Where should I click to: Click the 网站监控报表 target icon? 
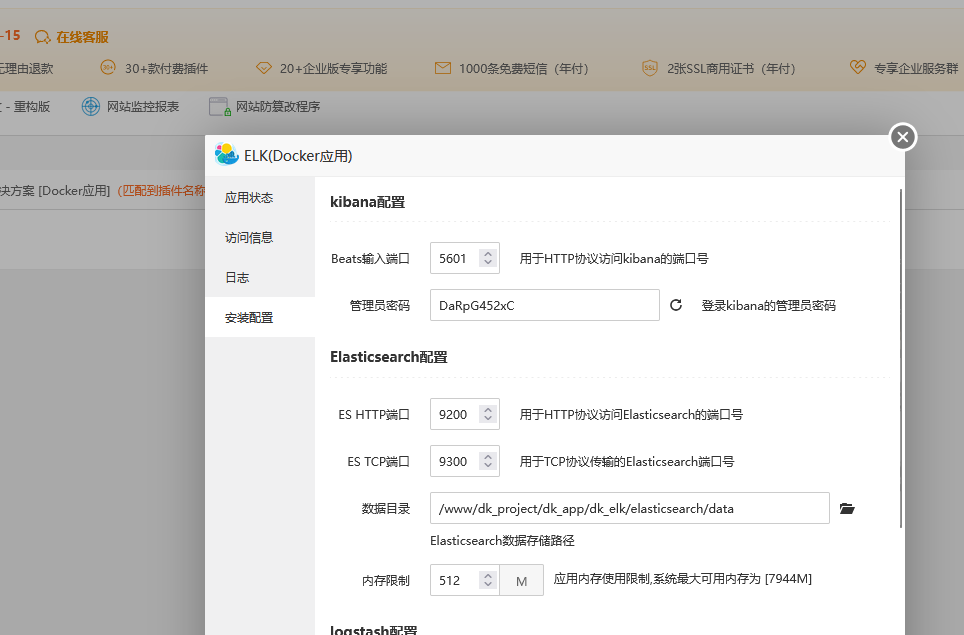pyautogui.click(x=91, y=106)
